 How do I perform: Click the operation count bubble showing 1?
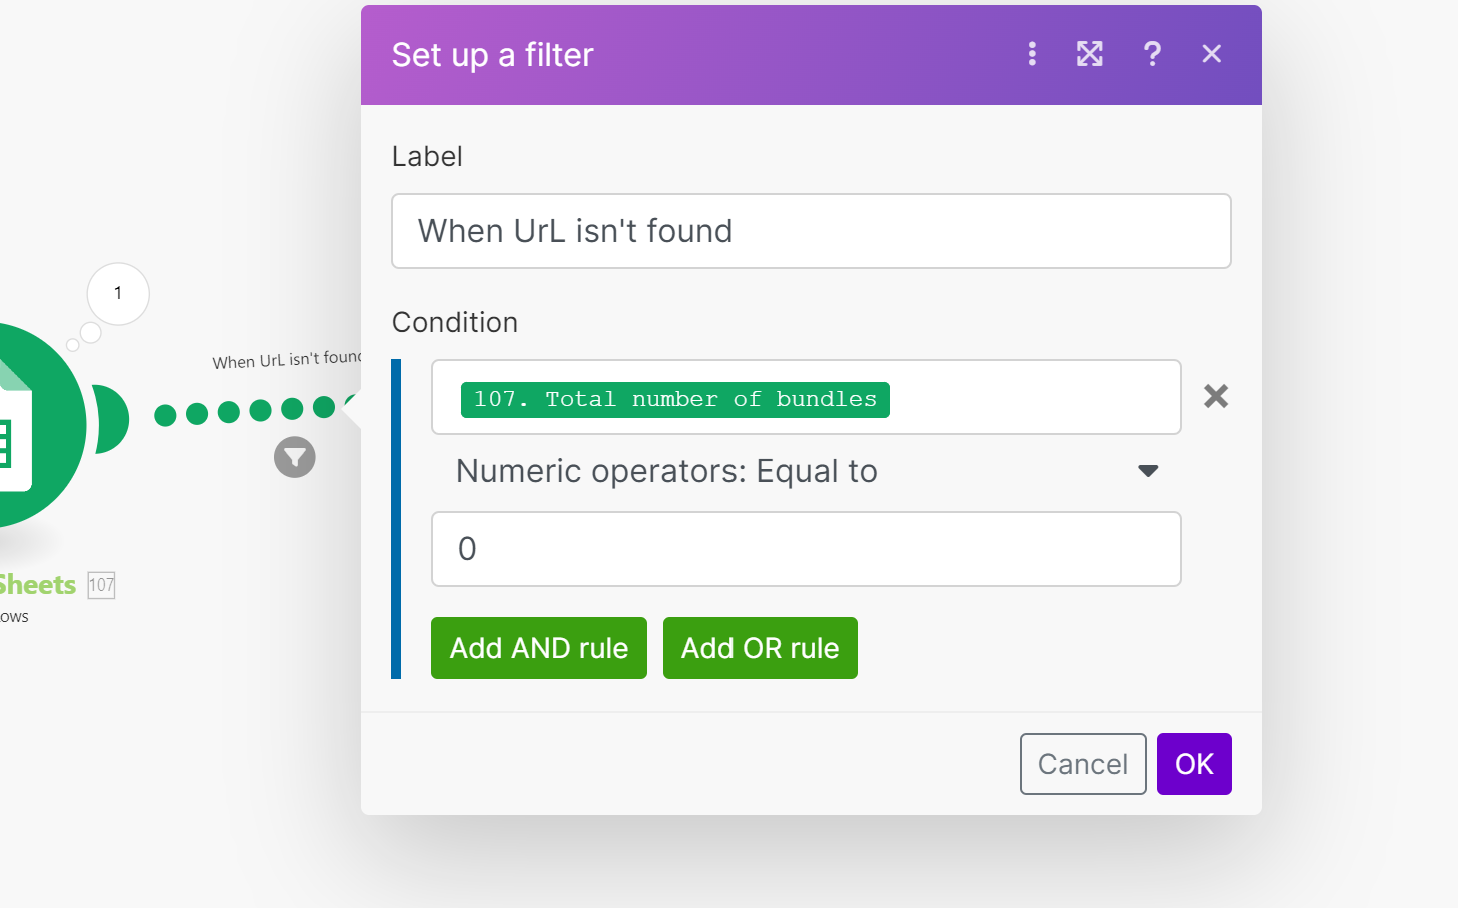point(118,293)
